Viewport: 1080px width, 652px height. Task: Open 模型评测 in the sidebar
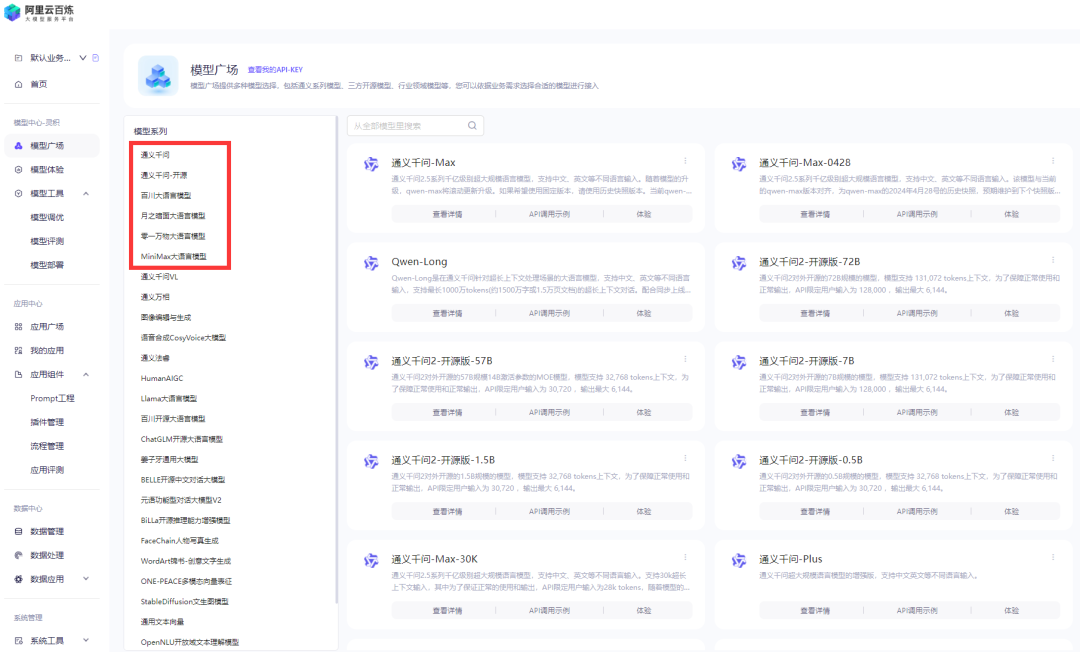pos(47,241)
